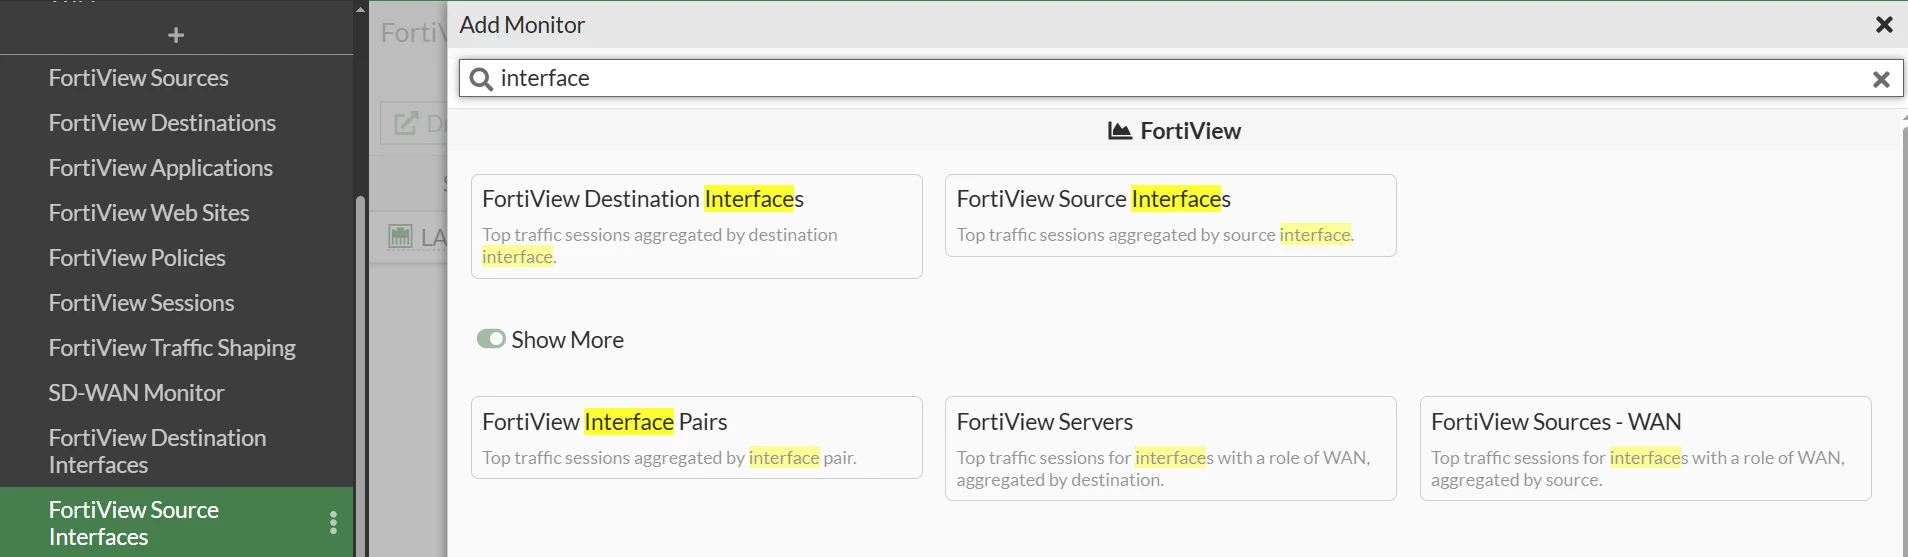Click the FortiView section chart icon
Screen dimensions: 1908x557
1120,131
